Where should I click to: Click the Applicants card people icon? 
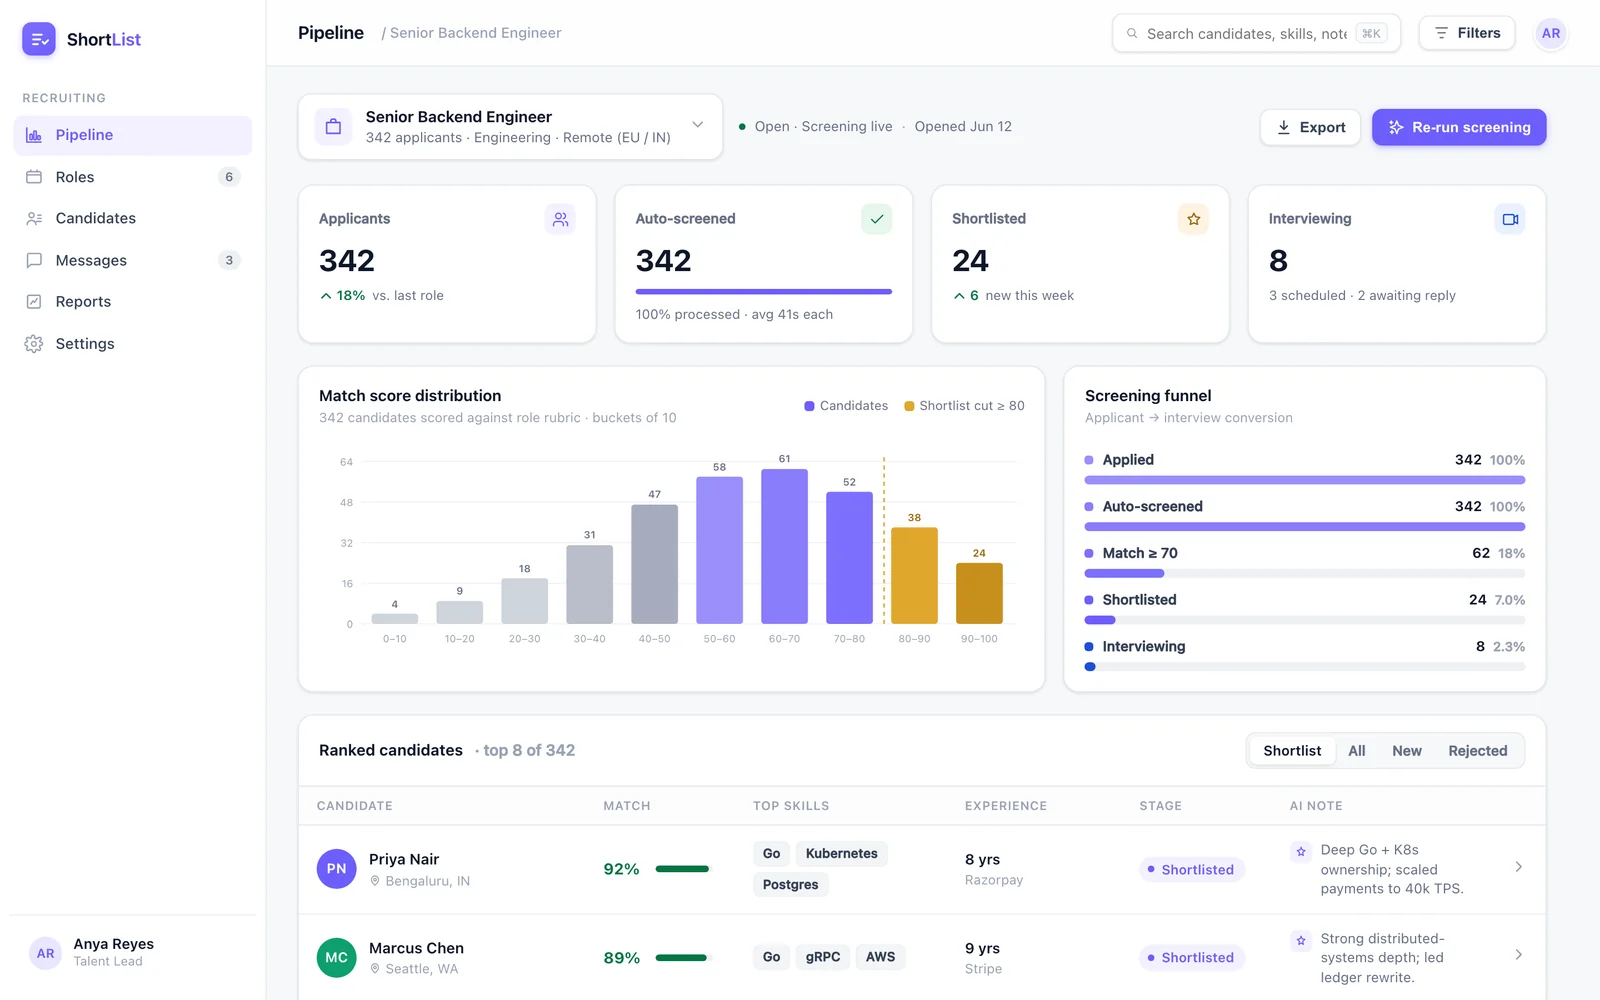point(560,219)
